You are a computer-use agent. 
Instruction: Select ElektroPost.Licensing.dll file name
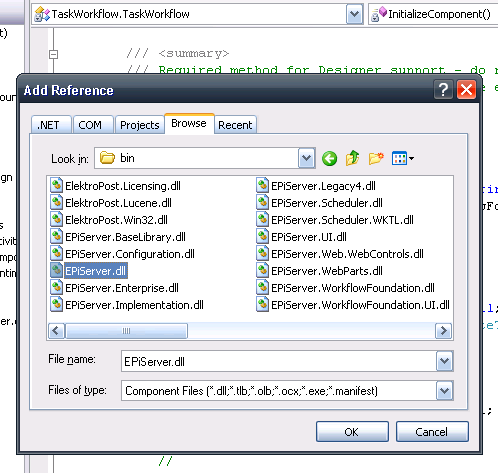pyautogui.click(x=123, y=186)
